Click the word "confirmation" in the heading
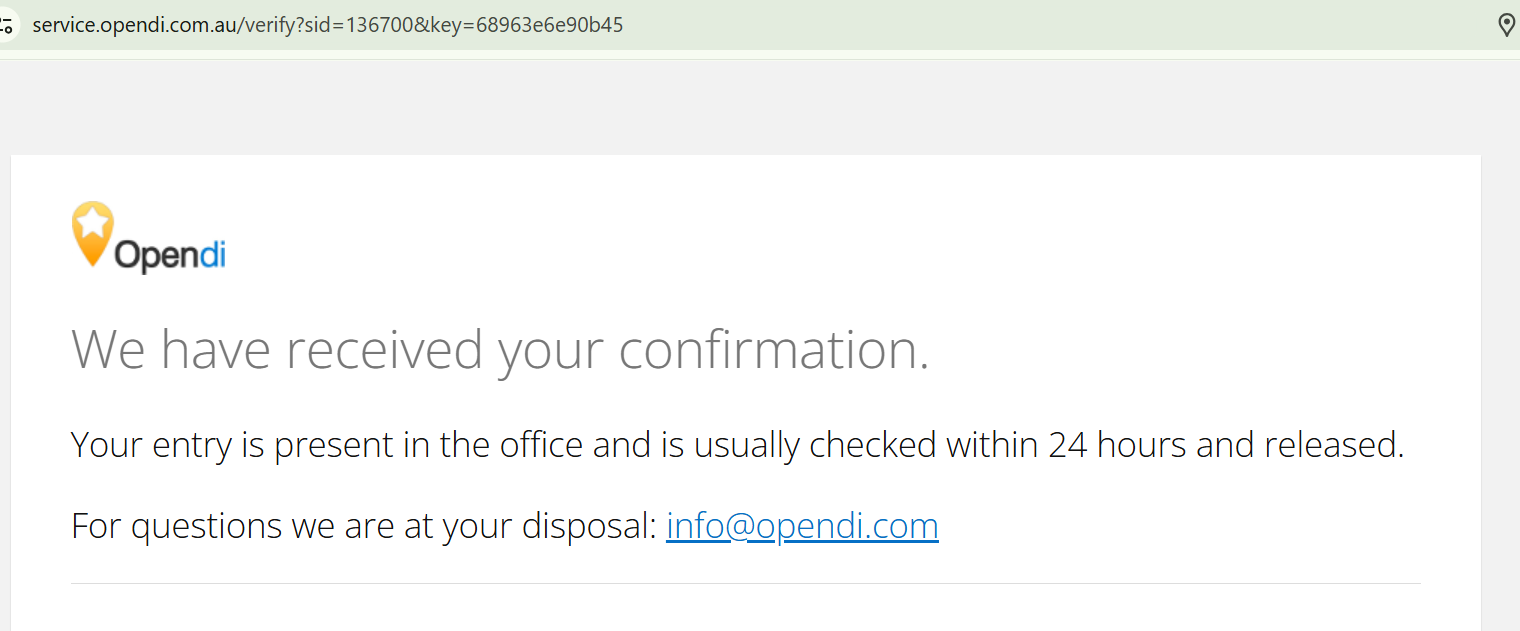This screenshot has width=1520, height=631. (x=767, y=350)
